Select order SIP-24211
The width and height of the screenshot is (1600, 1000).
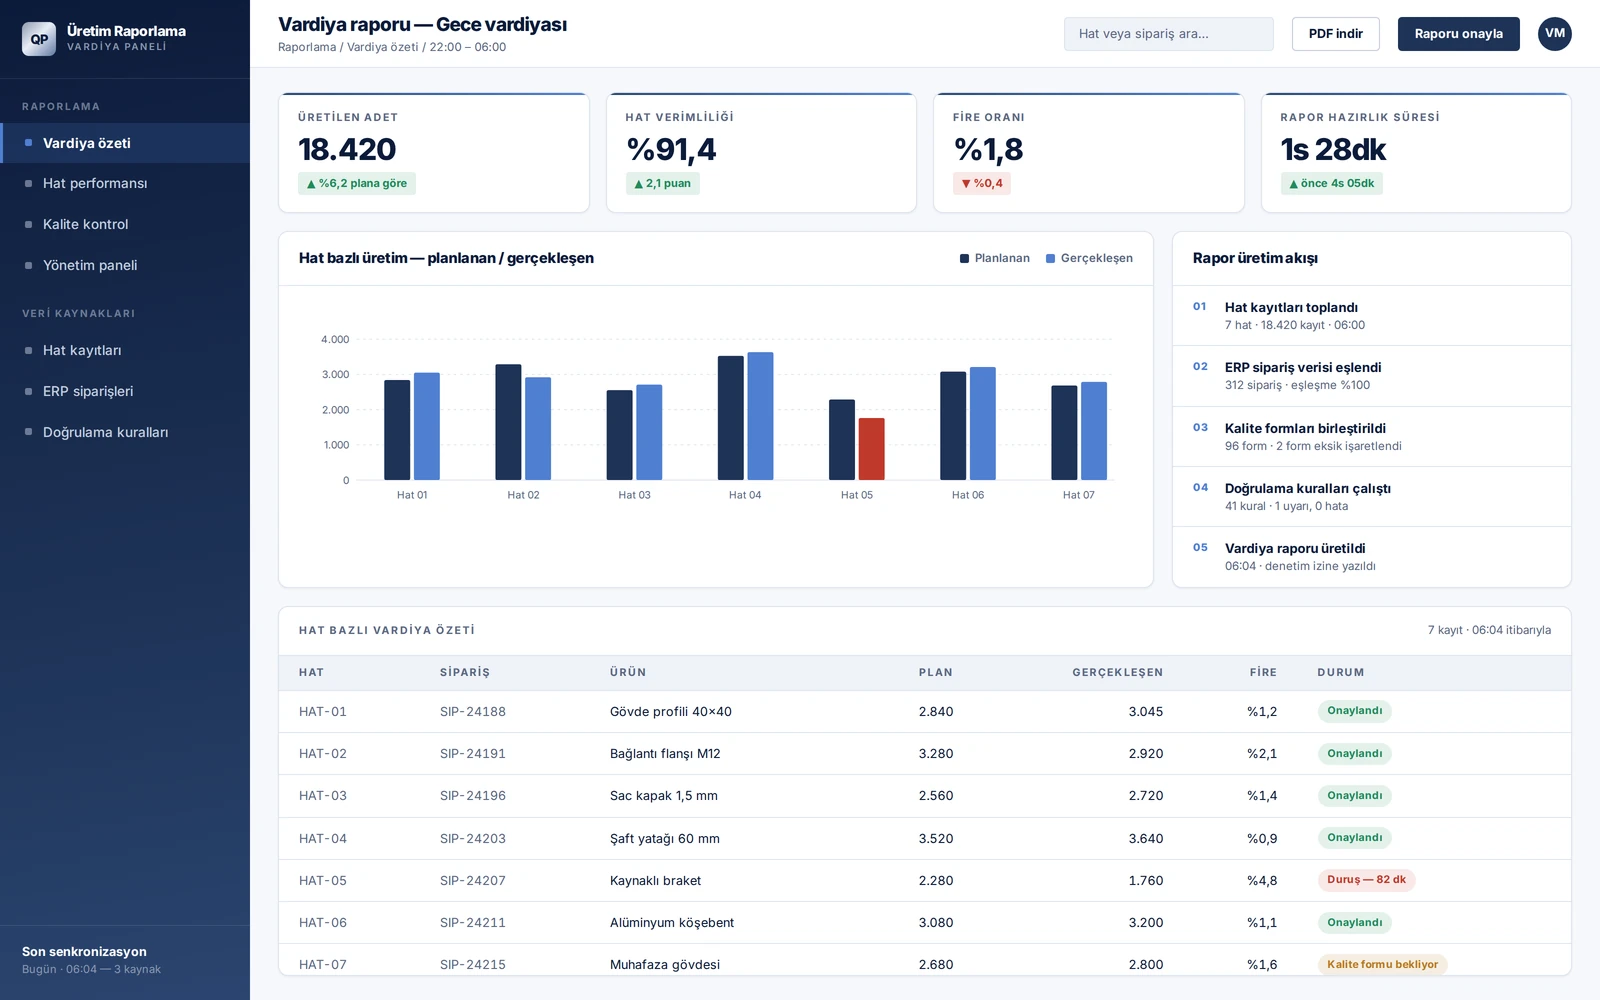(x=473, y=923)
